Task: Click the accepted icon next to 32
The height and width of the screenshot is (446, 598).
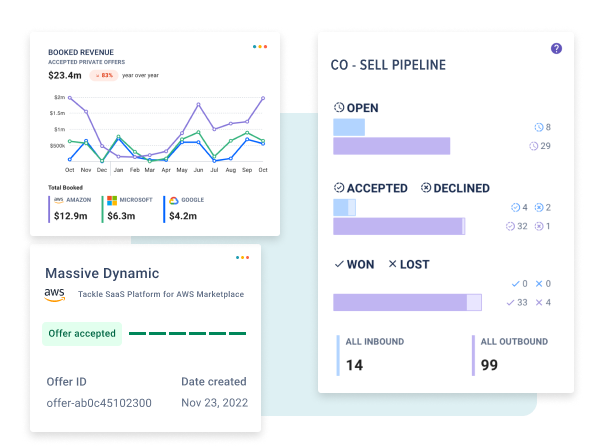Action: (x=510, y=226)
